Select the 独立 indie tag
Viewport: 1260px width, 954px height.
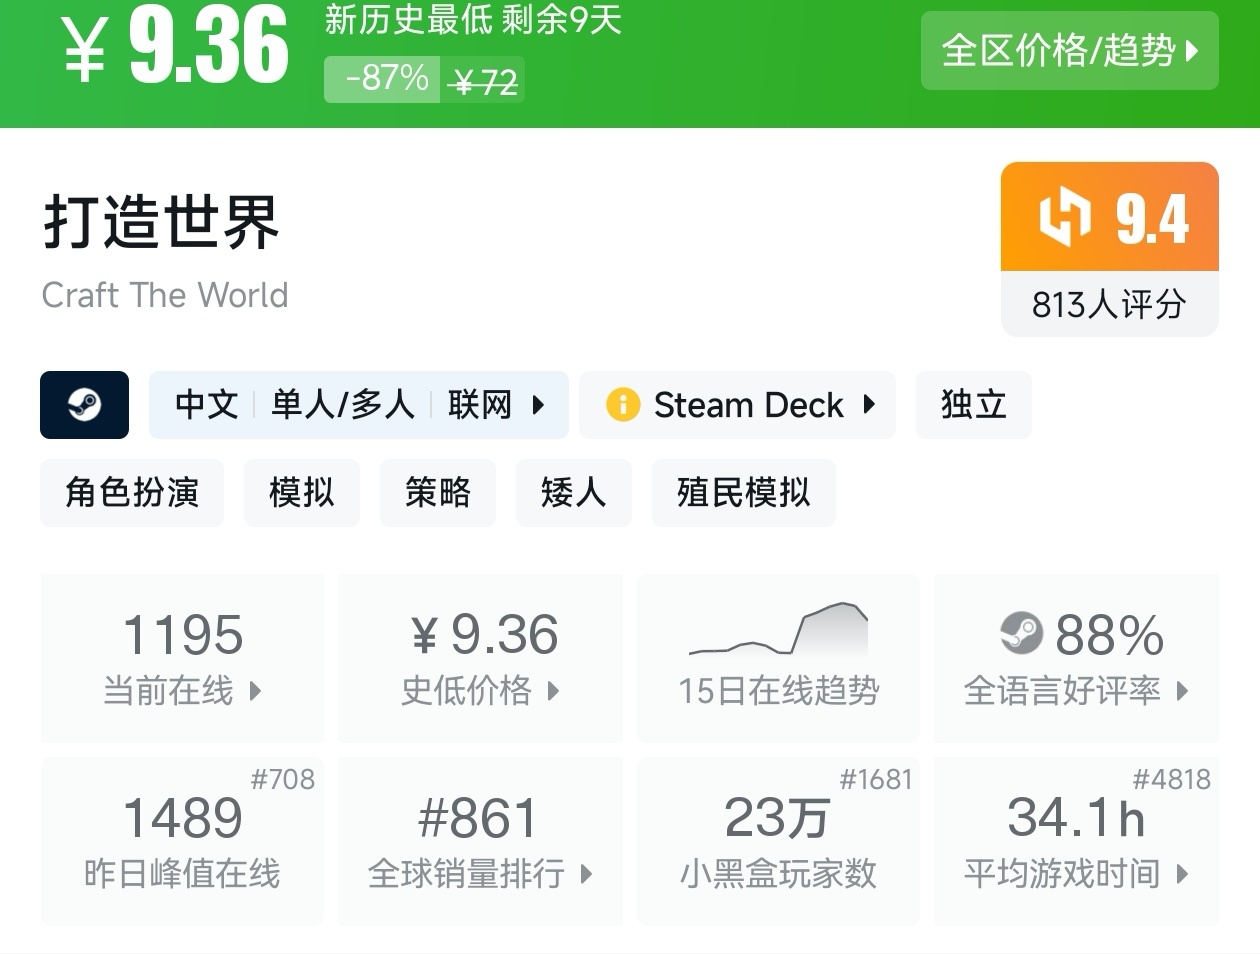point(973,405)
